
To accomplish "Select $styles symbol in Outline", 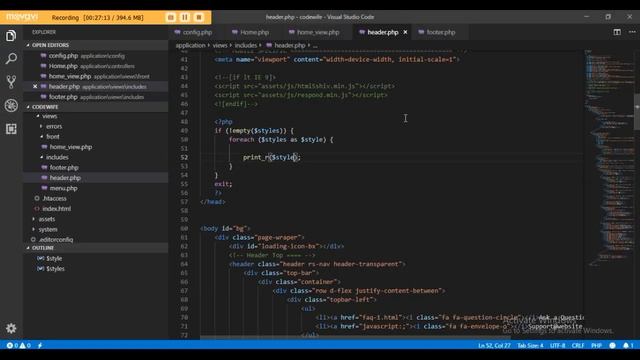I will pos(95,269).
